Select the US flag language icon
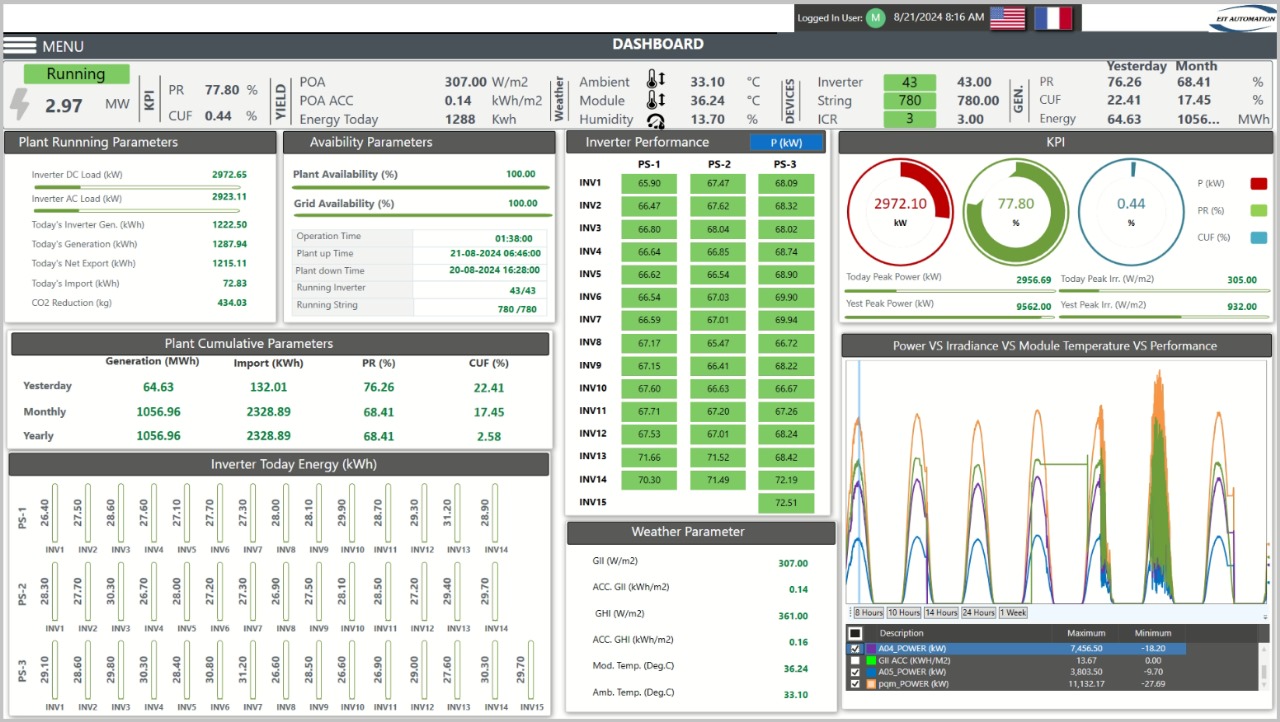This screenshot has width=1280, height=722. [x=1007, y=17]
